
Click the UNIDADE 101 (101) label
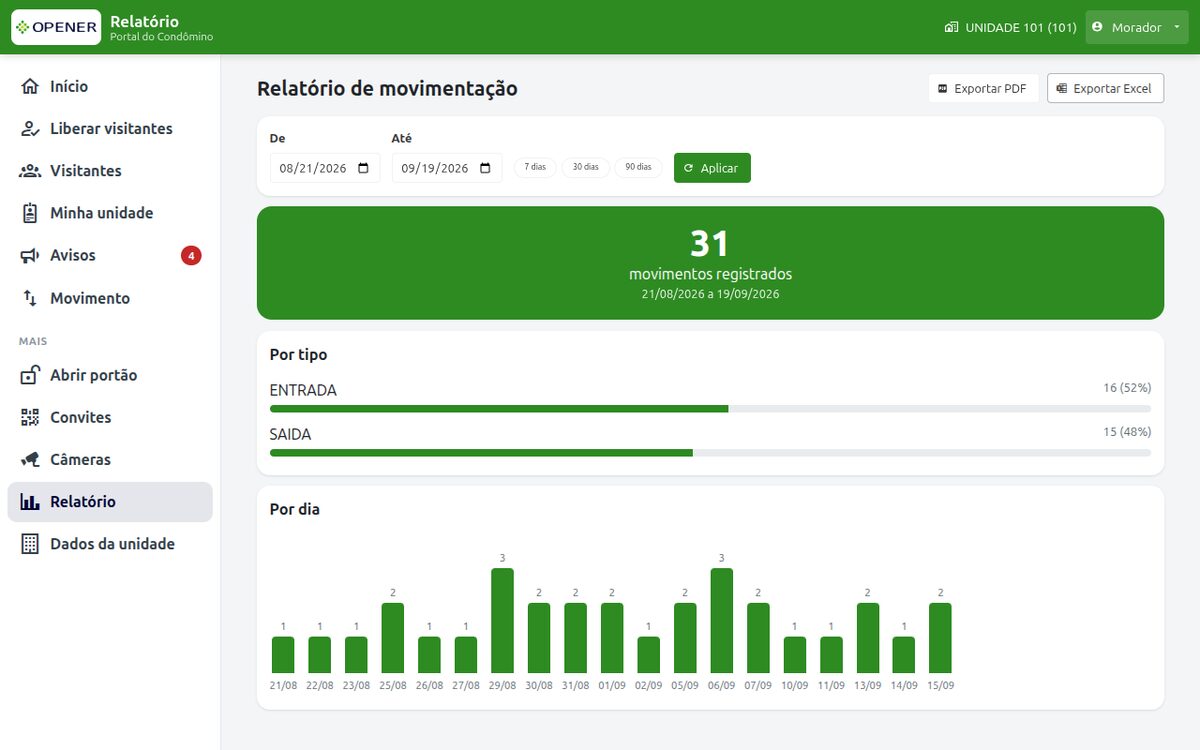[1021, 27]
